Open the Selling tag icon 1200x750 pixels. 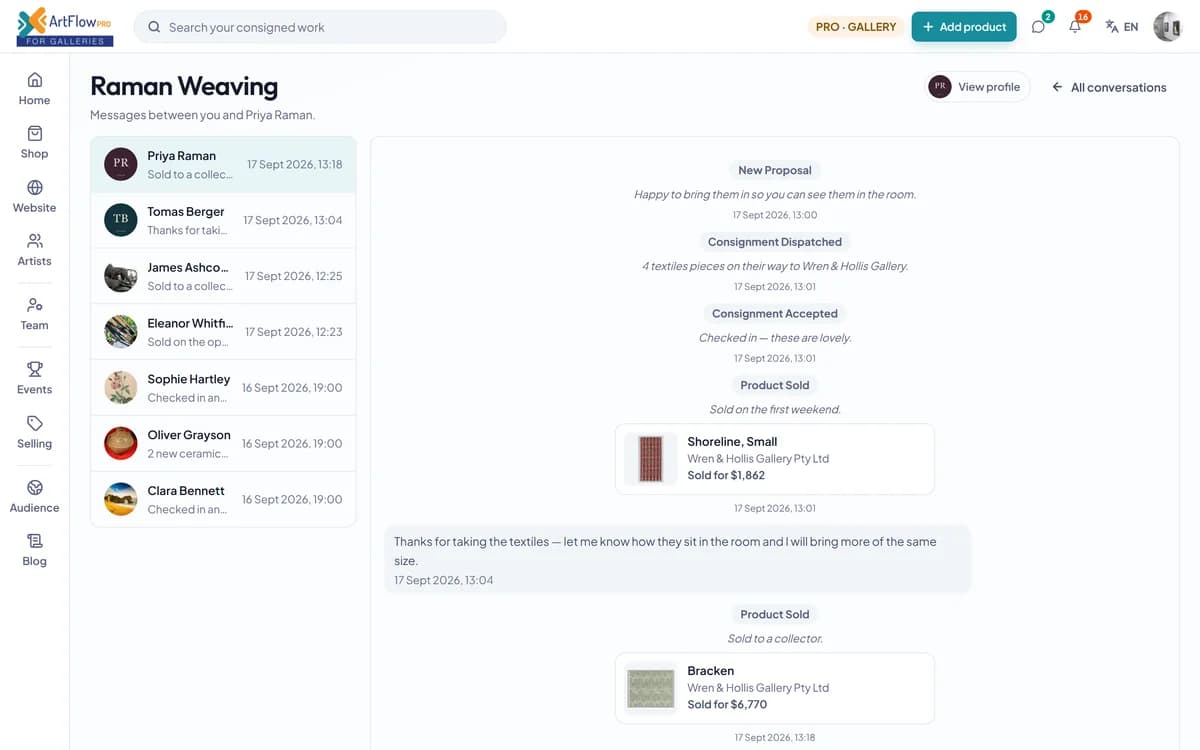click(x=34, y=423)
